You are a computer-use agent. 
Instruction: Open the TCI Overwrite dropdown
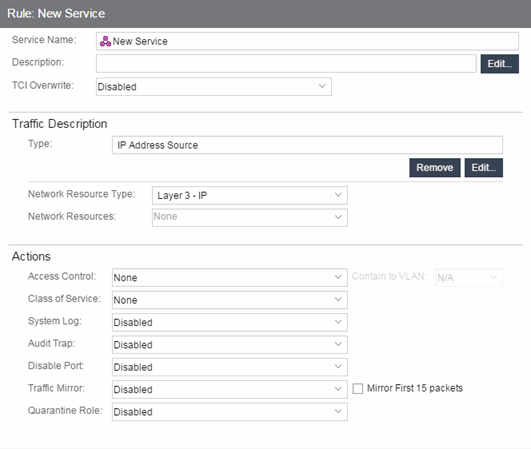tap(214, 87)
